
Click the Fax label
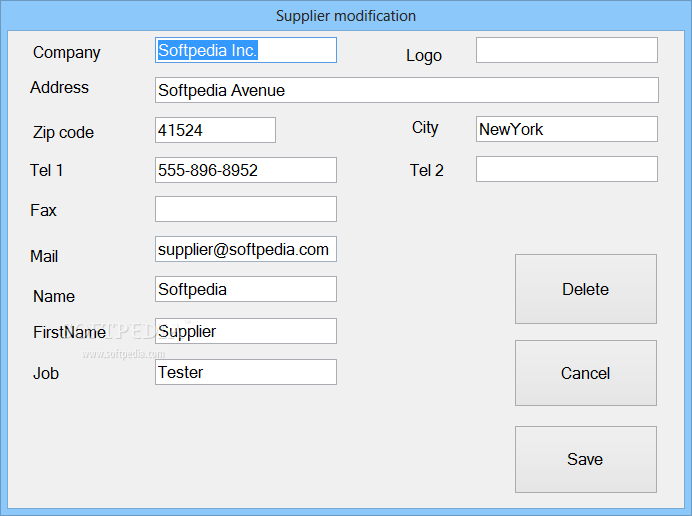[43, 210]
